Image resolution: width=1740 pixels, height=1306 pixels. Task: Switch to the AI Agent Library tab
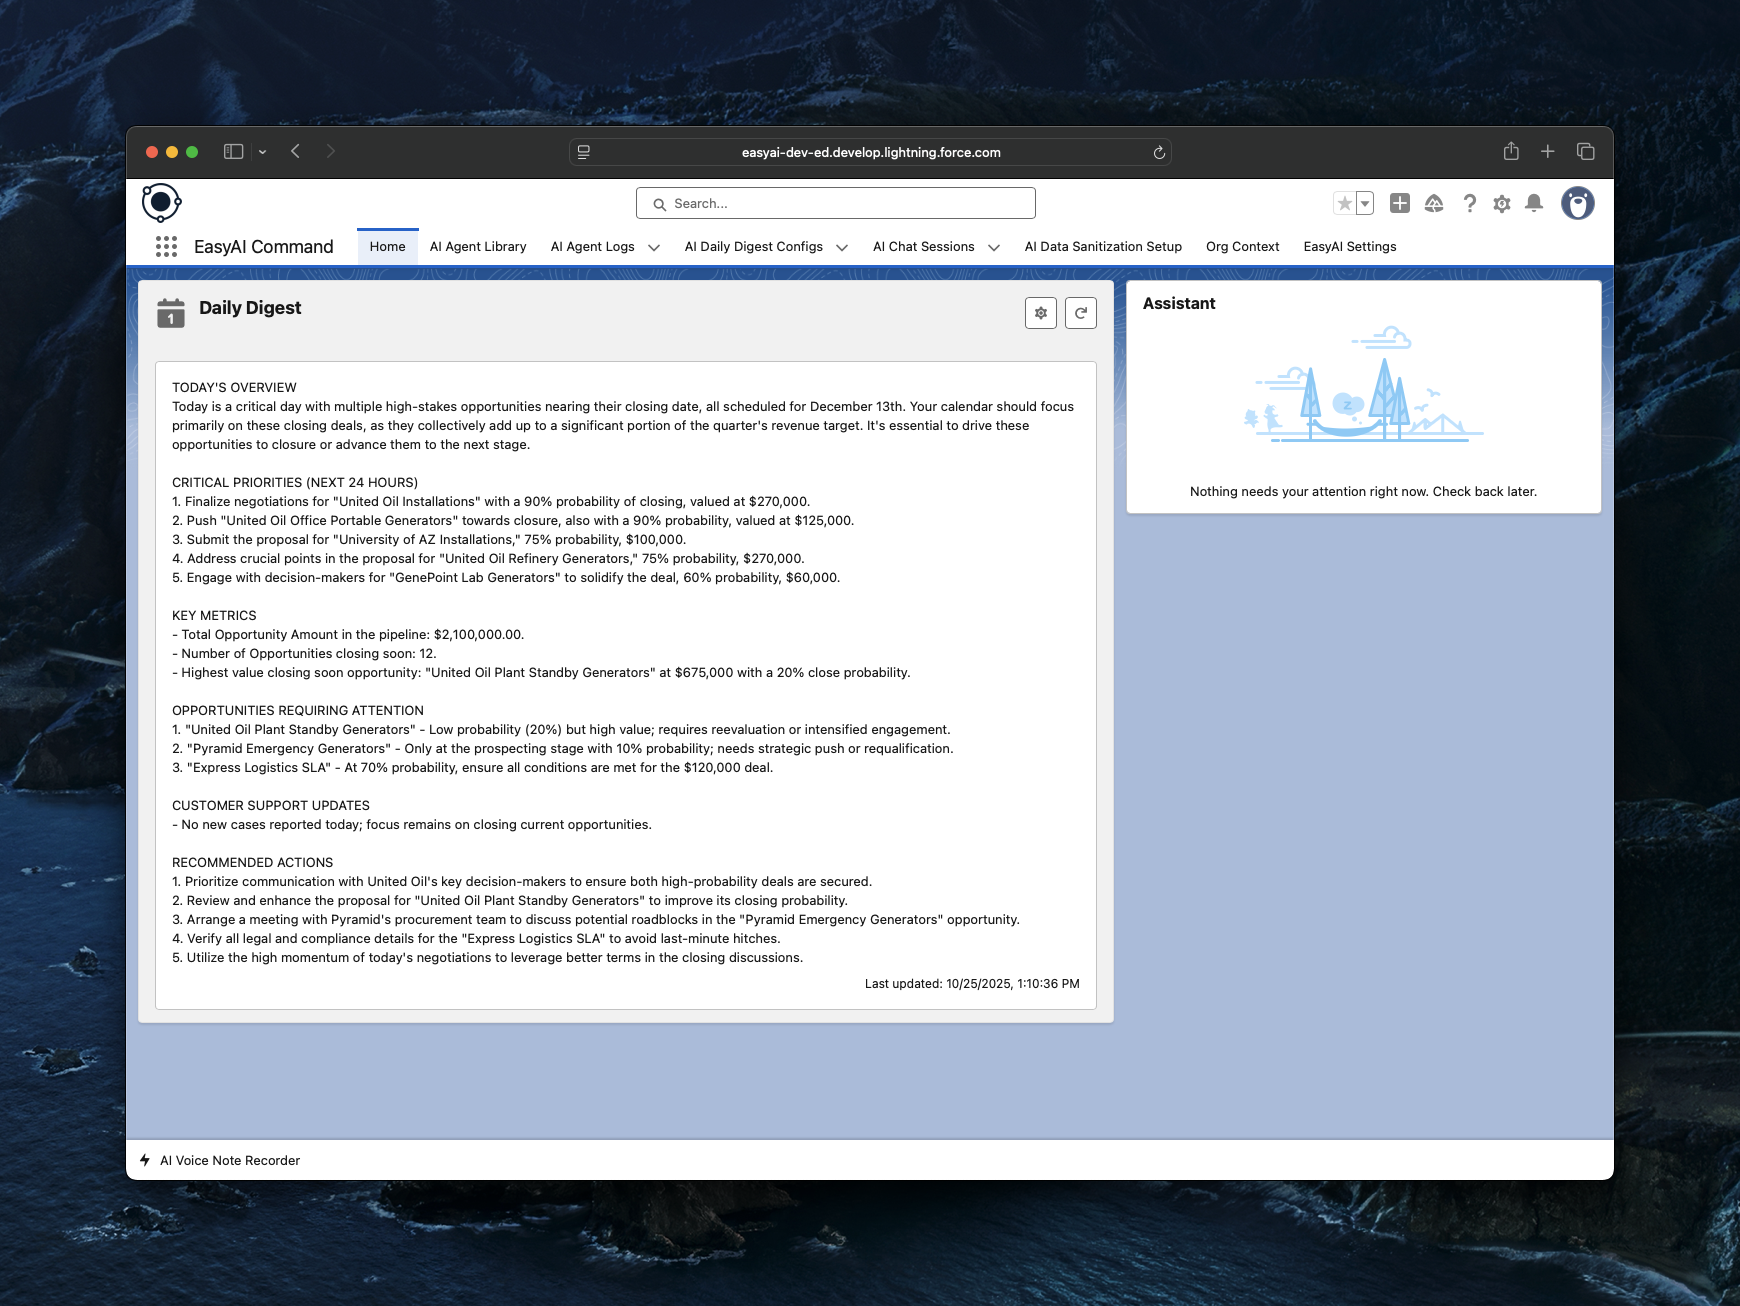tap(477, 247)
